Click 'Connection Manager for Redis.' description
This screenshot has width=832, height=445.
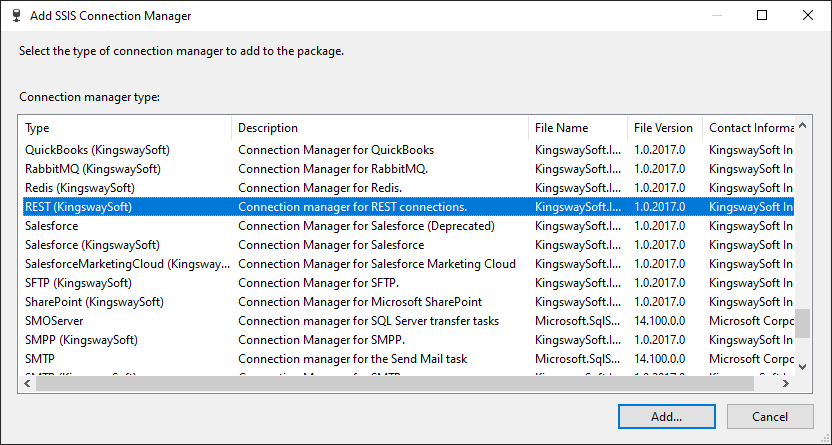point(320,188)
